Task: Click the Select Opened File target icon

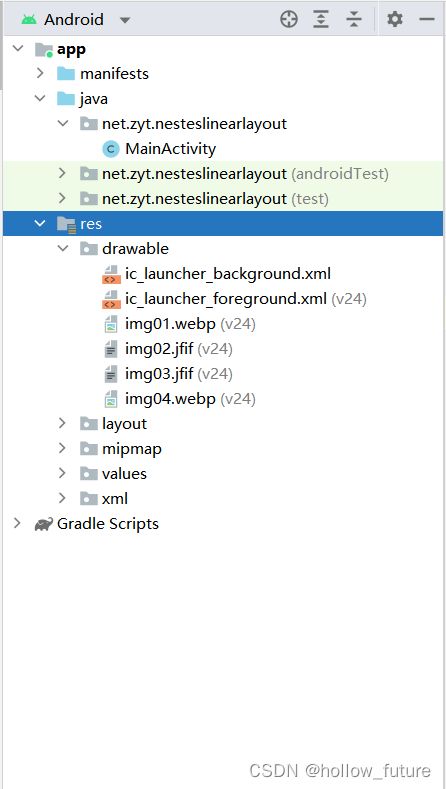Action: [x=289, y=20]
